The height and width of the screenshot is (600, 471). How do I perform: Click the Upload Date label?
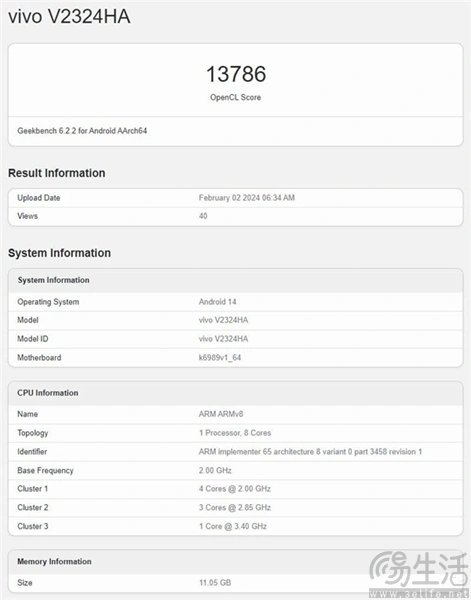pyautogui.click(x=39, y=198)
